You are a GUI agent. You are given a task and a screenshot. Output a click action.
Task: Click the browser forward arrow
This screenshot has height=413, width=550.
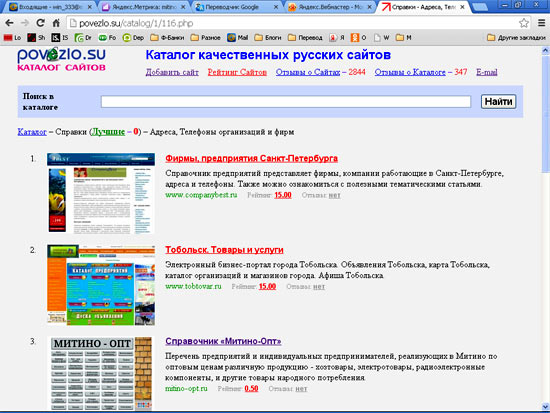[x=25, y=23]
